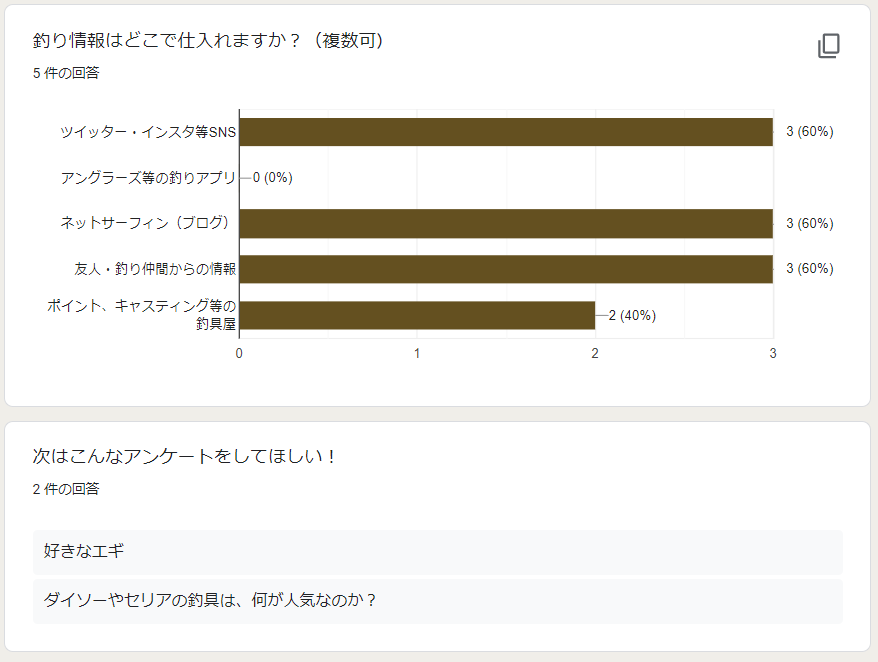Click the ポイント、キャスティング等の釣具屋 bar
Screen dimensions: 878x662
click(417, 315)
